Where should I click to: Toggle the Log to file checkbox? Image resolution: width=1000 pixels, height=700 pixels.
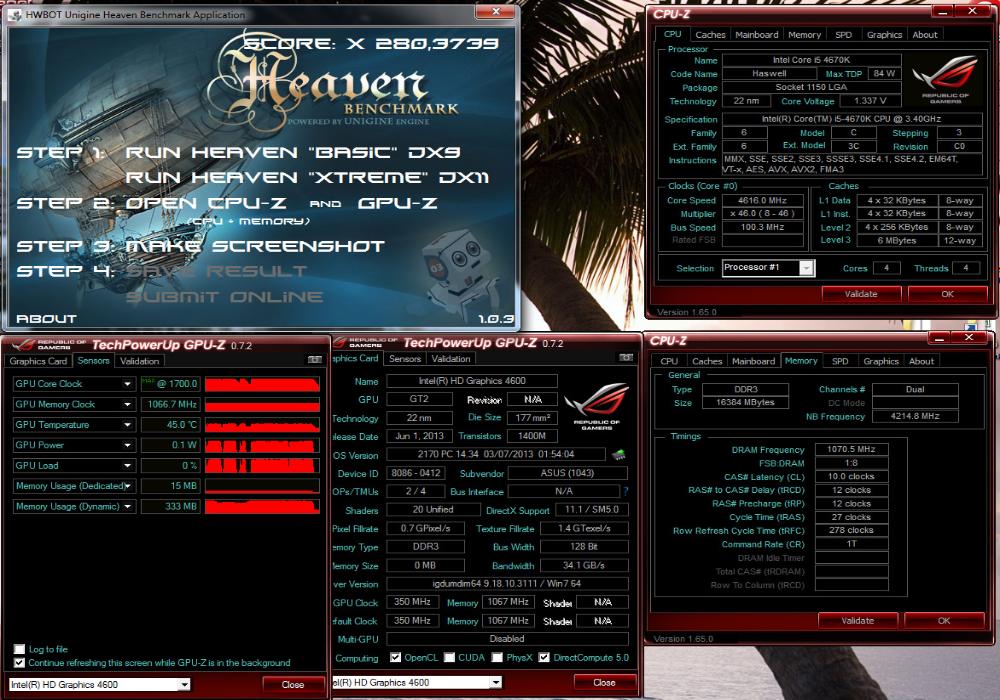(x=20, y=649)
